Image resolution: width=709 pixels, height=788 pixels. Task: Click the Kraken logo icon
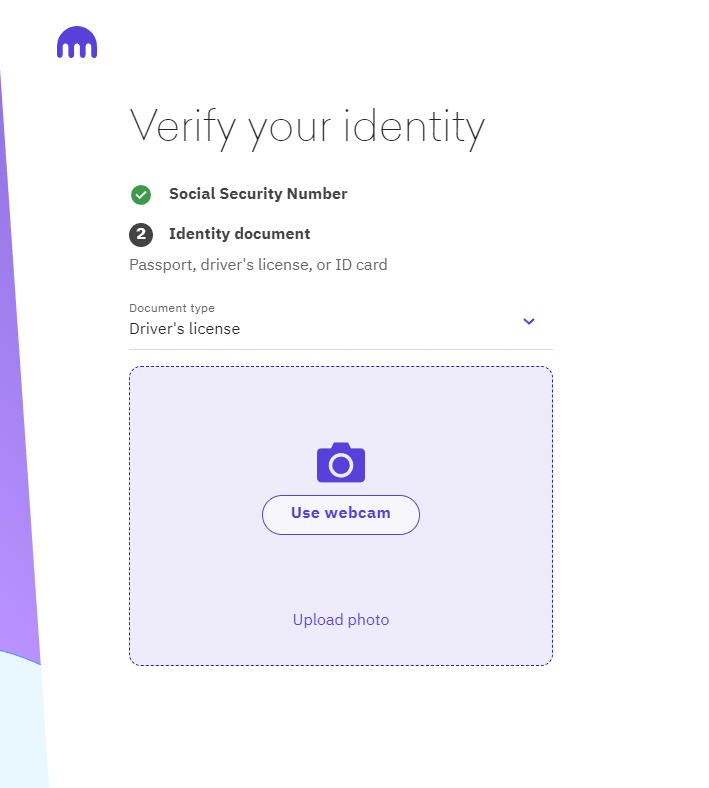77,42
